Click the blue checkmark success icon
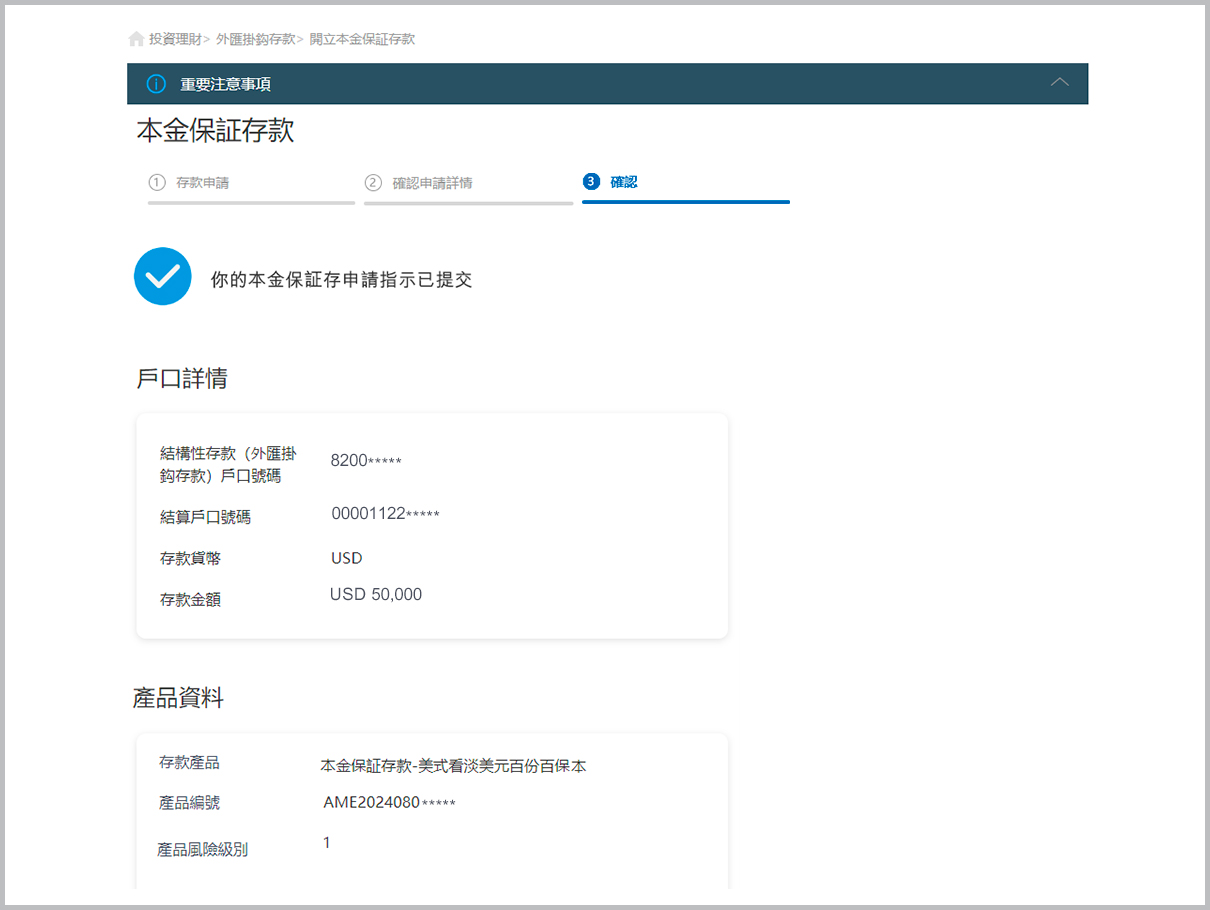Screen dimensions: 1210x910 click(x=163, y=276)
